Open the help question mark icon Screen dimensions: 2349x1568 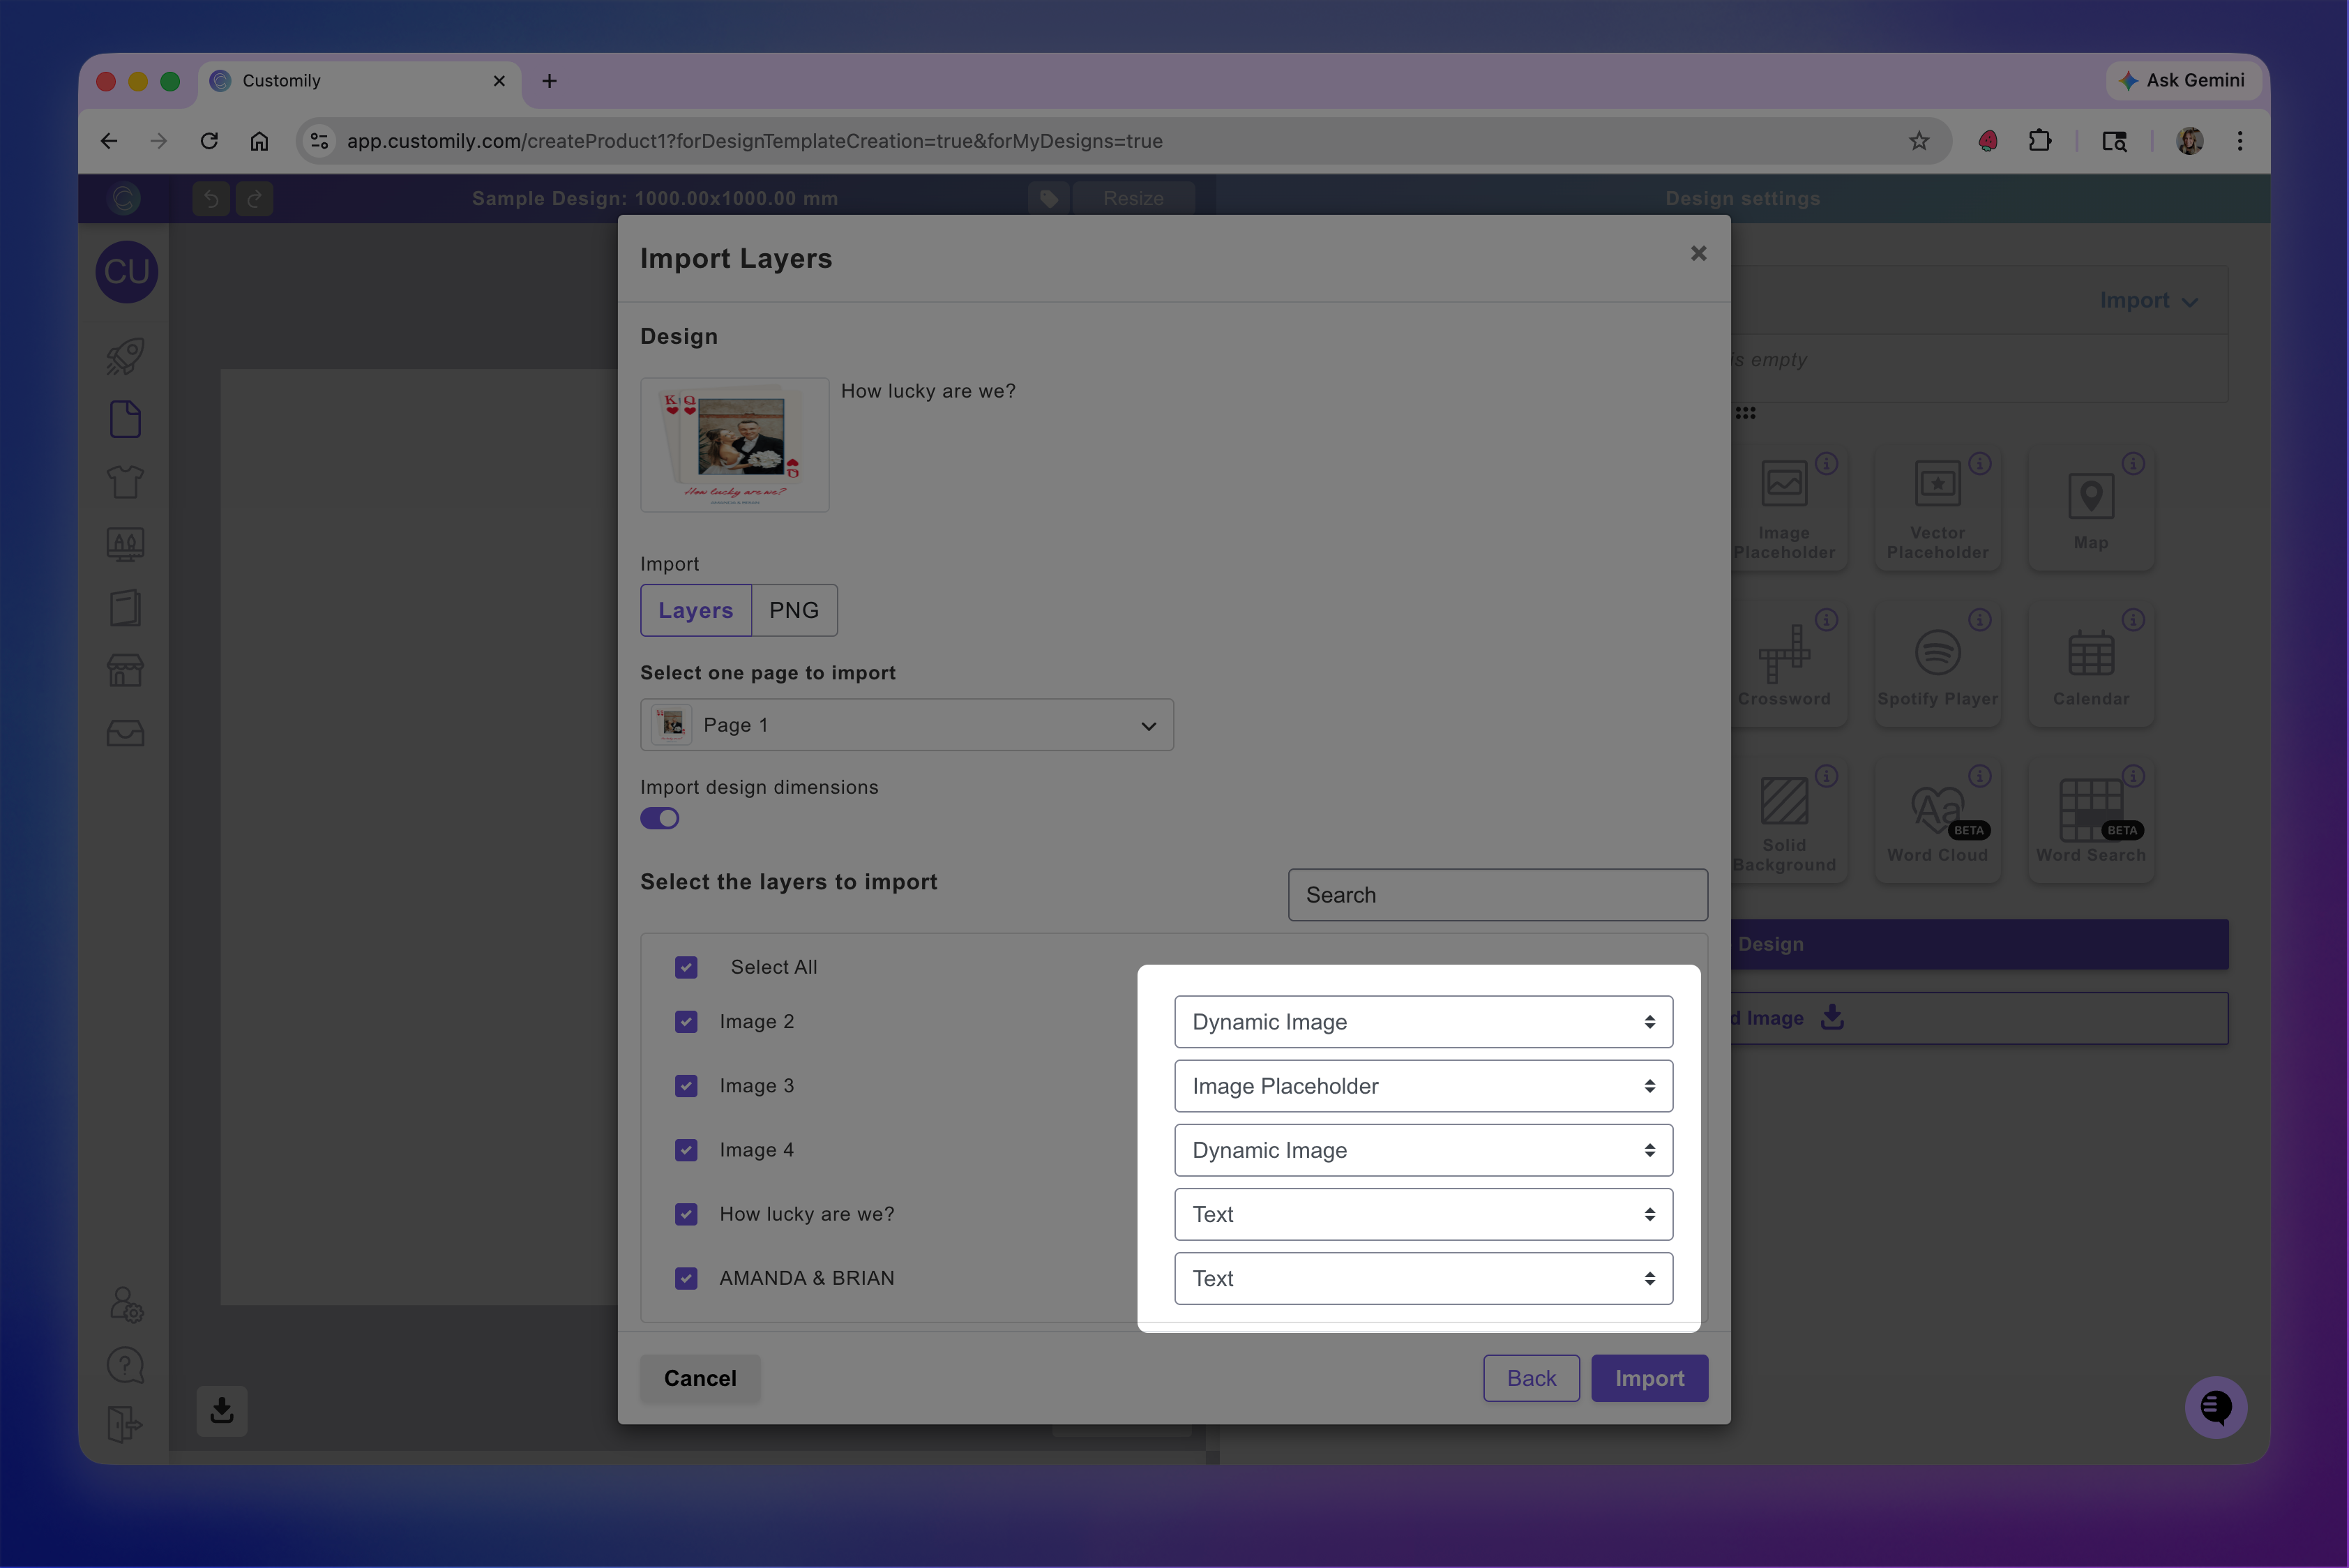[x=125, y=1365]
